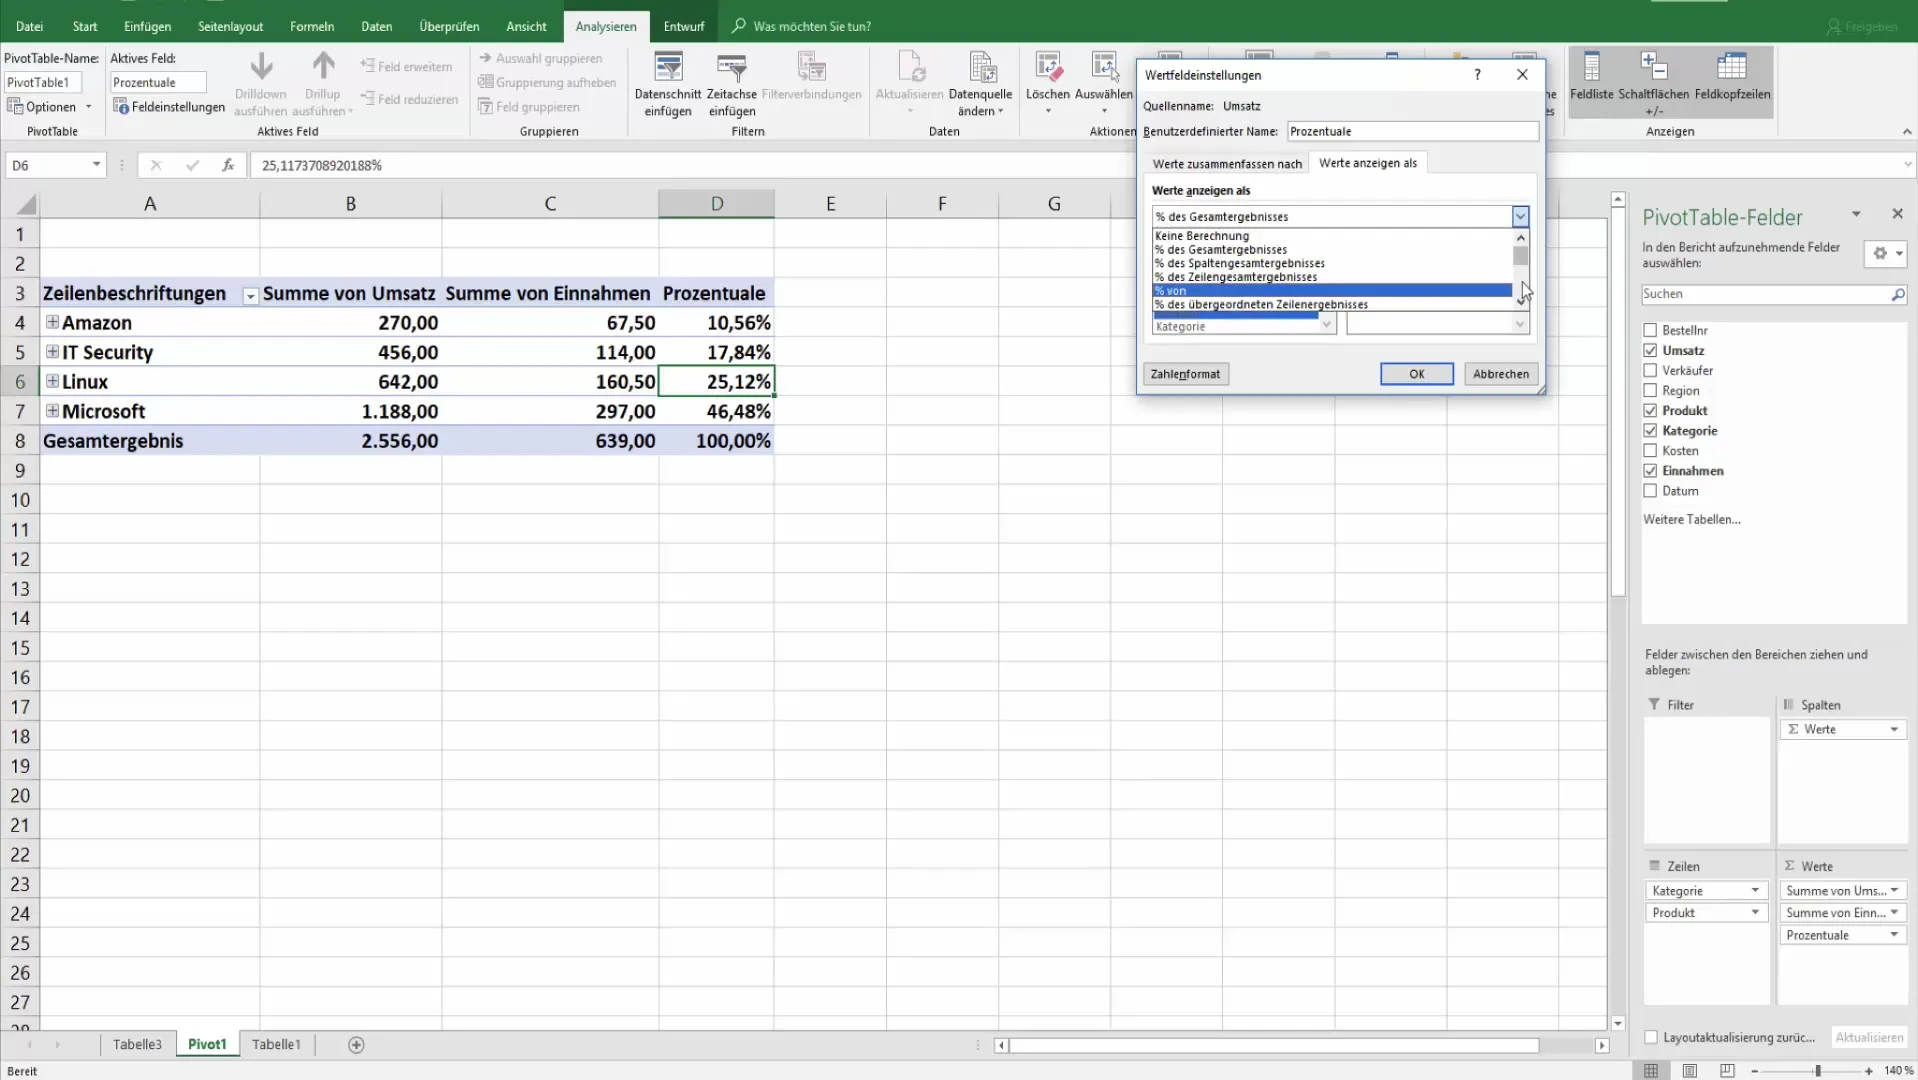Expand the Linux row group
Viewport: 1918px width, 1080px height.
[52, 381]
